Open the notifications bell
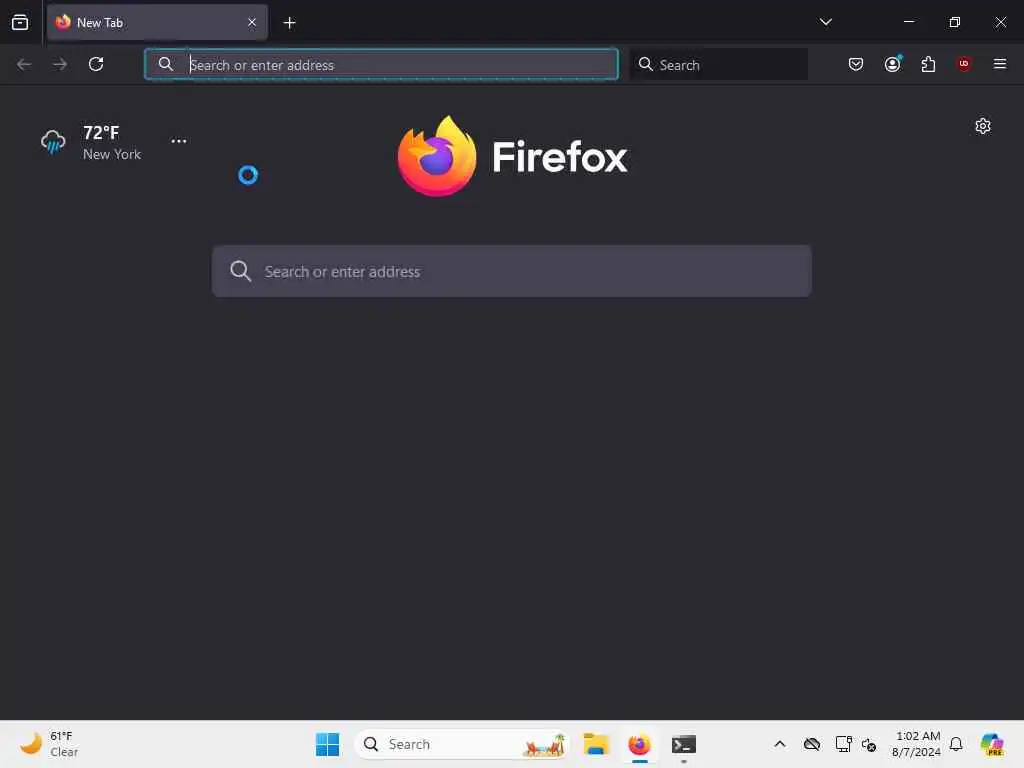The width and height of the screenshot is (1024, 768). (x=955, y=744)
